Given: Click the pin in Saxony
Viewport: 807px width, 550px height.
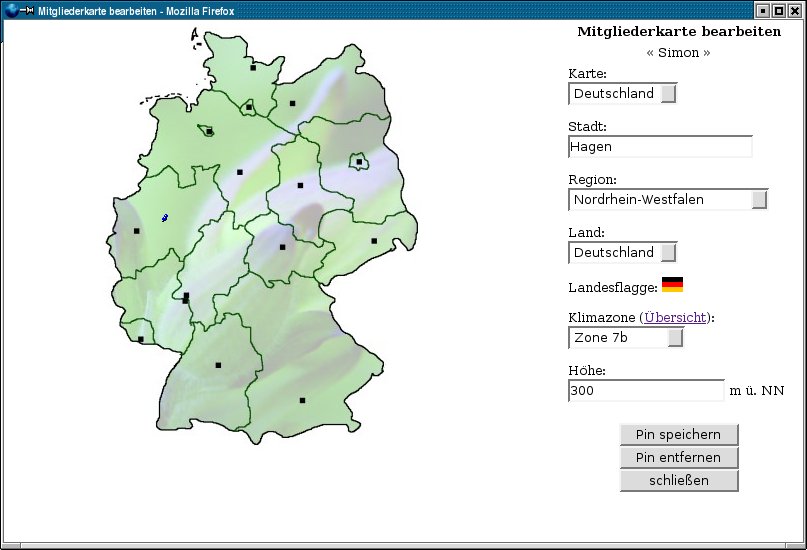Looking at the screenshot, I should [374, 240].
